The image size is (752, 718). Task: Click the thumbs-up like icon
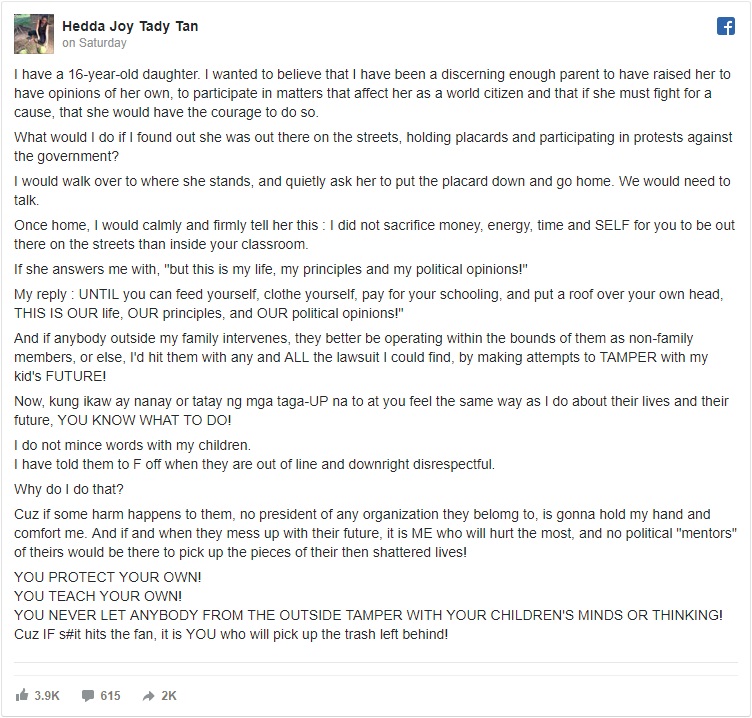coord(23,694)
